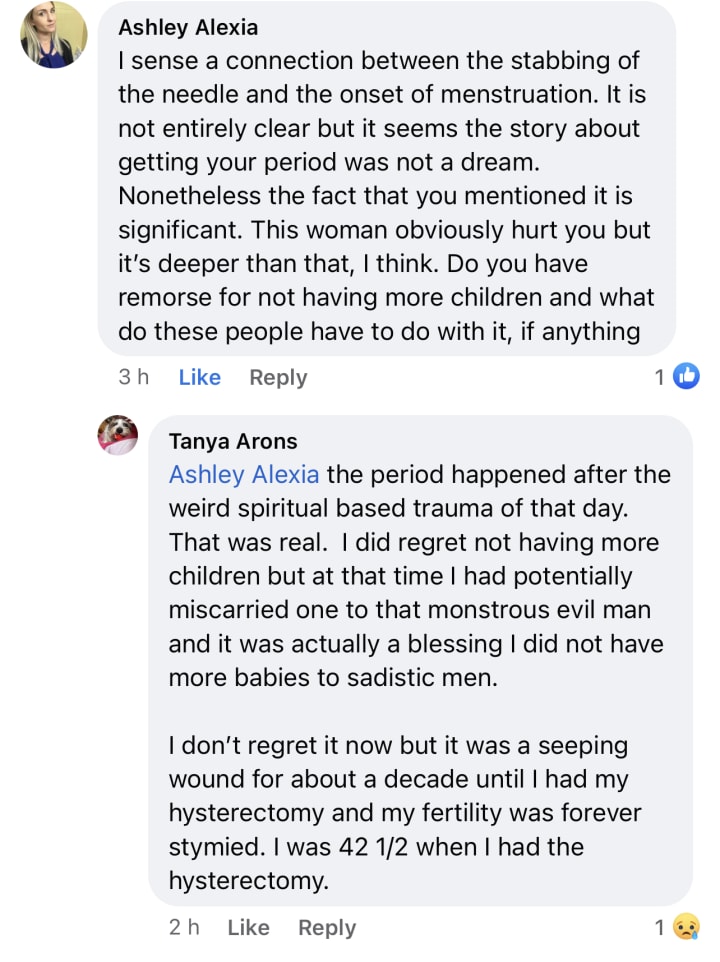
Task: Click the 'Nonetheless the fact' line in Ashley's comment
Action: [375, 196]
